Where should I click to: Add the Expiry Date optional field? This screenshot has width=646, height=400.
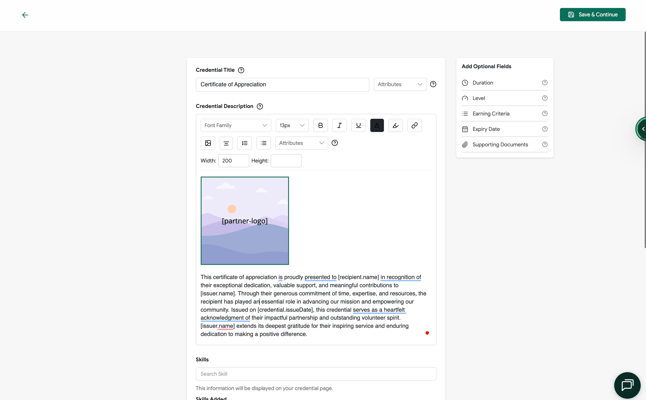505,129
